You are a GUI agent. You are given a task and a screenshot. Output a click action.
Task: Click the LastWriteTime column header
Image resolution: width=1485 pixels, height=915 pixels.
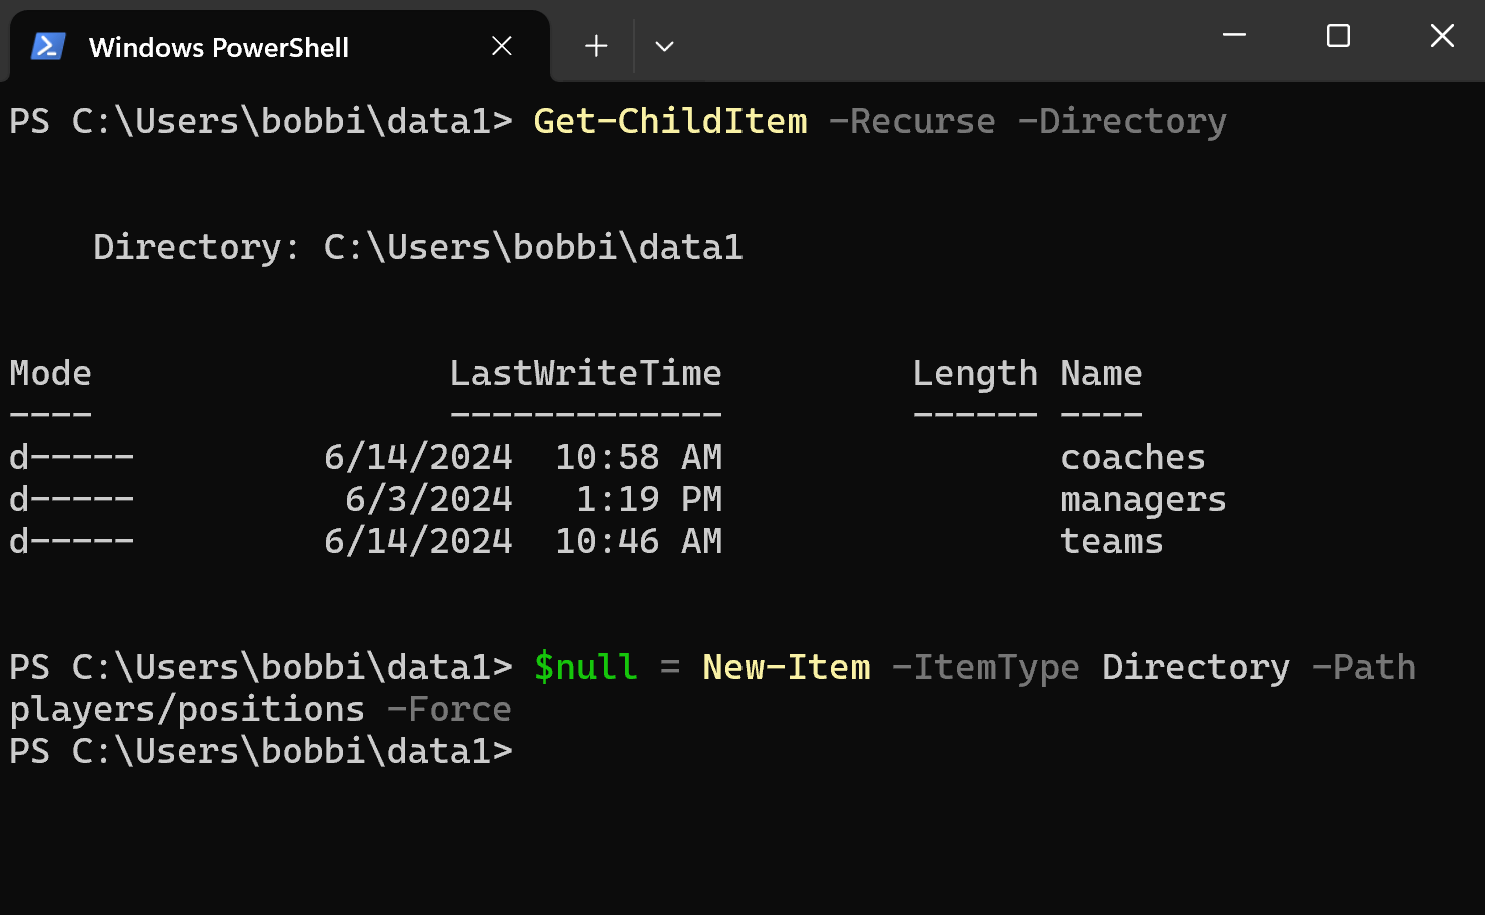585,374
